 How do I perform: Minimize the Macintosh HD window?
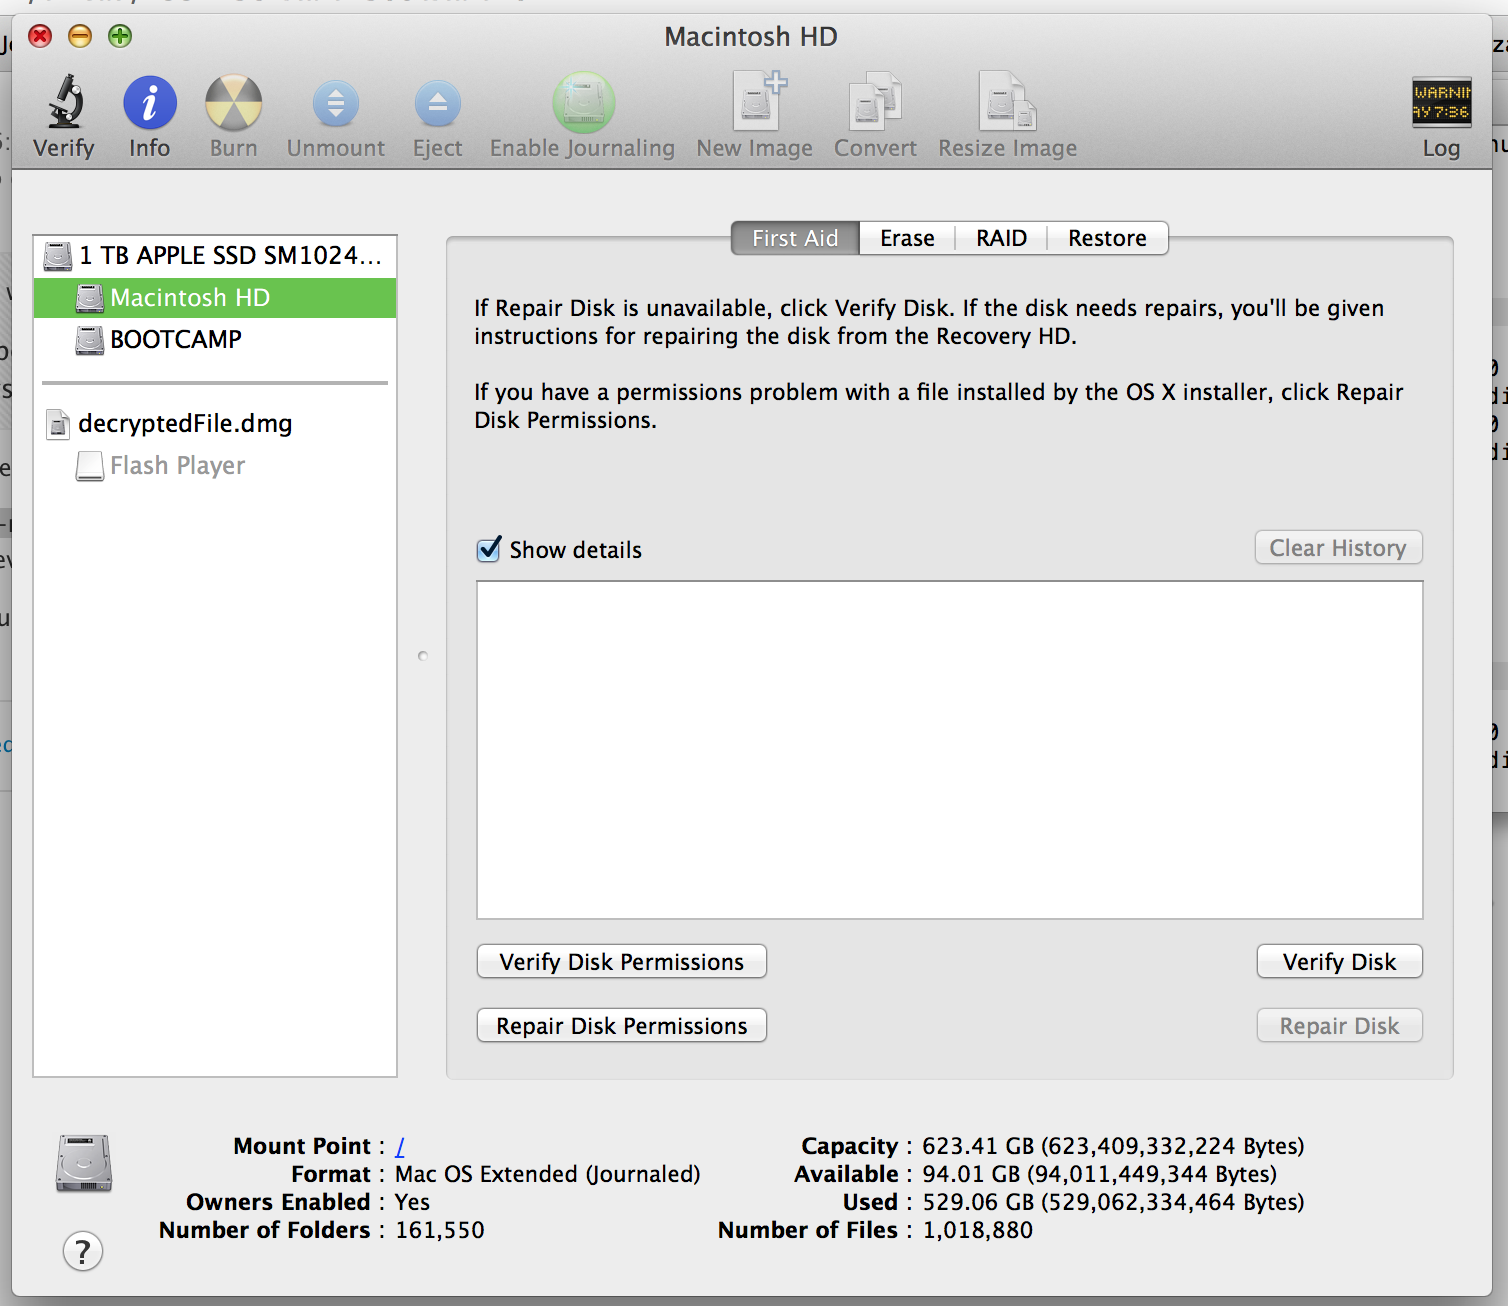80,37
